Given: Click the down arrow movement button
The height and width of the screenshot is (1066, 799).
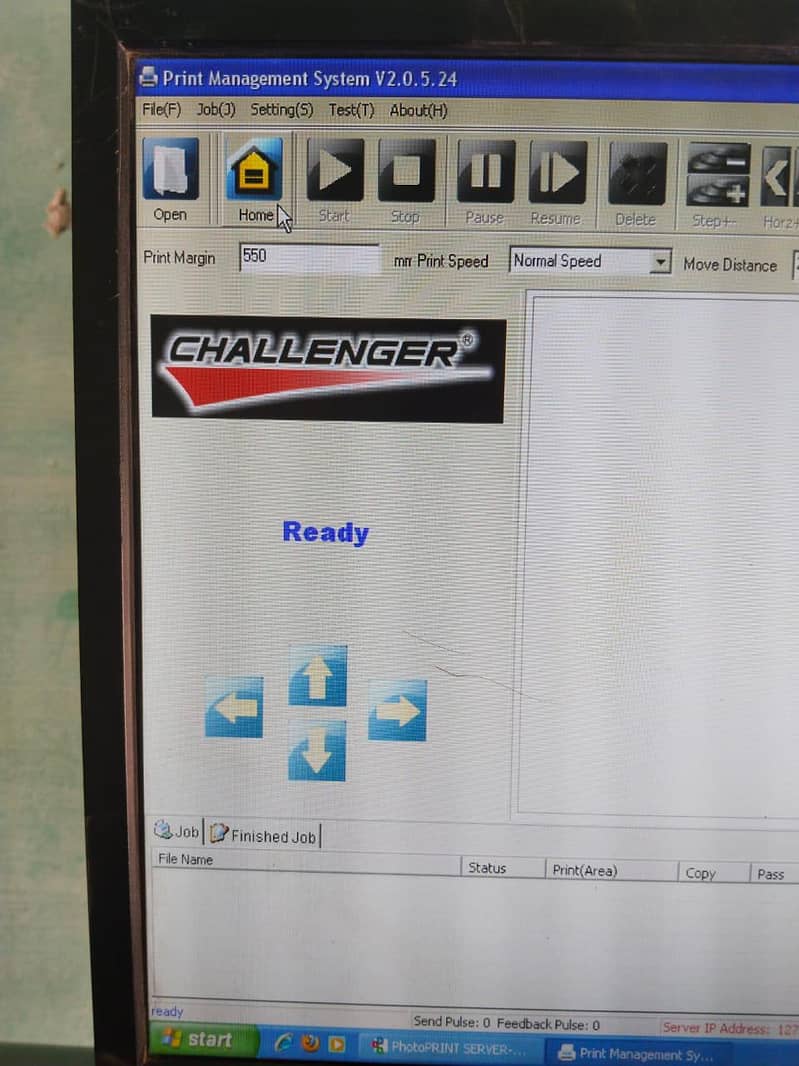Looking at the screenshot, I should click(x=317, y=751).
